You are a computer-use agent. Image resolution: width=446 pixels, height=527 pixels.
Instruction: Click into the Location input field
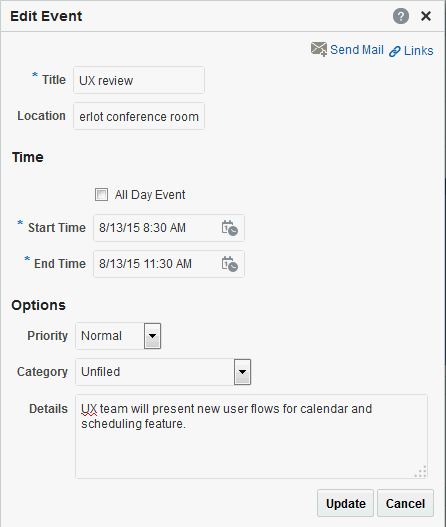[139, 116]
